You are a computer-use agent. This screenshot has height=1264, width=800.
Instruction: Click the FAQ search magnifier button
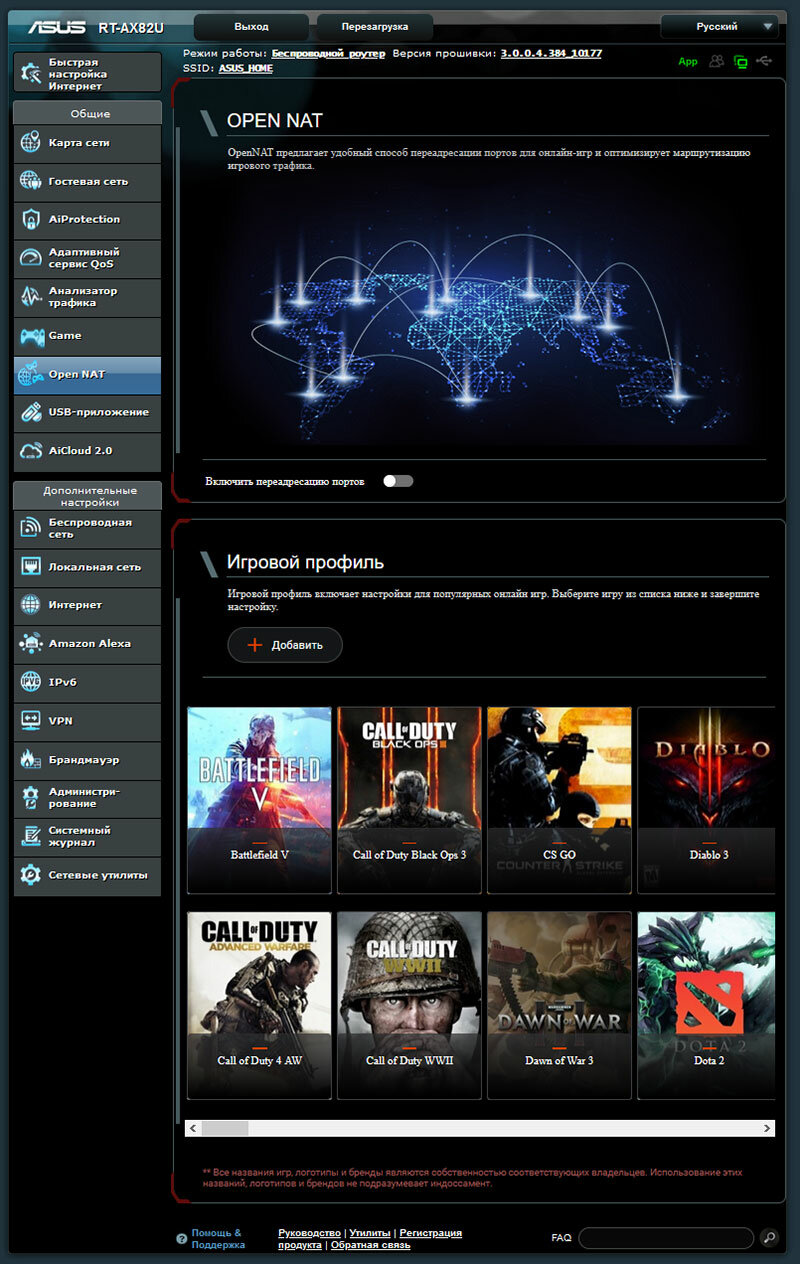tap(769, 1238)
